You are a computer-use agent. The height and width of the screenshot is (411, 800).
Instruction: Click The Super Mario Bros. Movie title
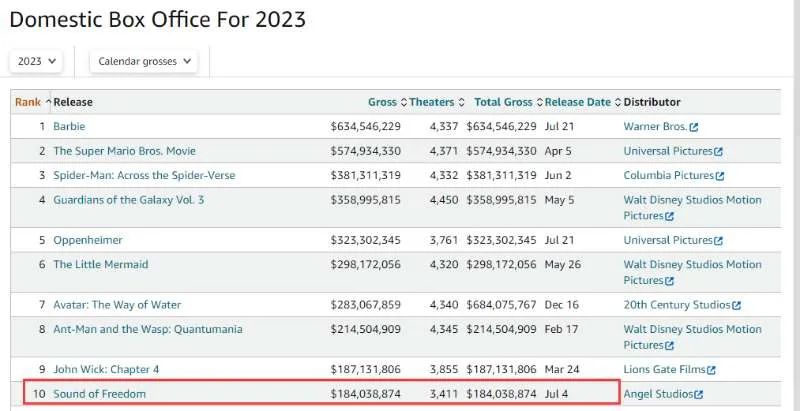[124, 151]
